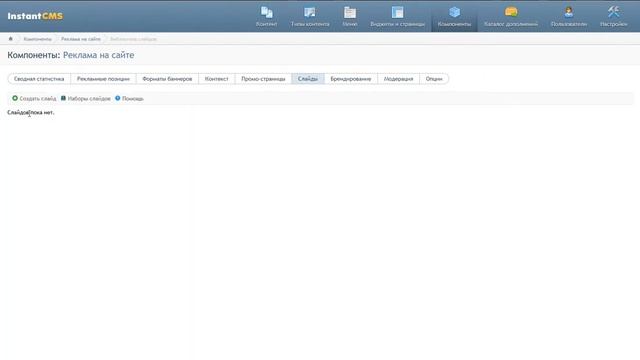Switch to the Брендирование tab
Screen dimensions: 640x360
tap(351, 79)
